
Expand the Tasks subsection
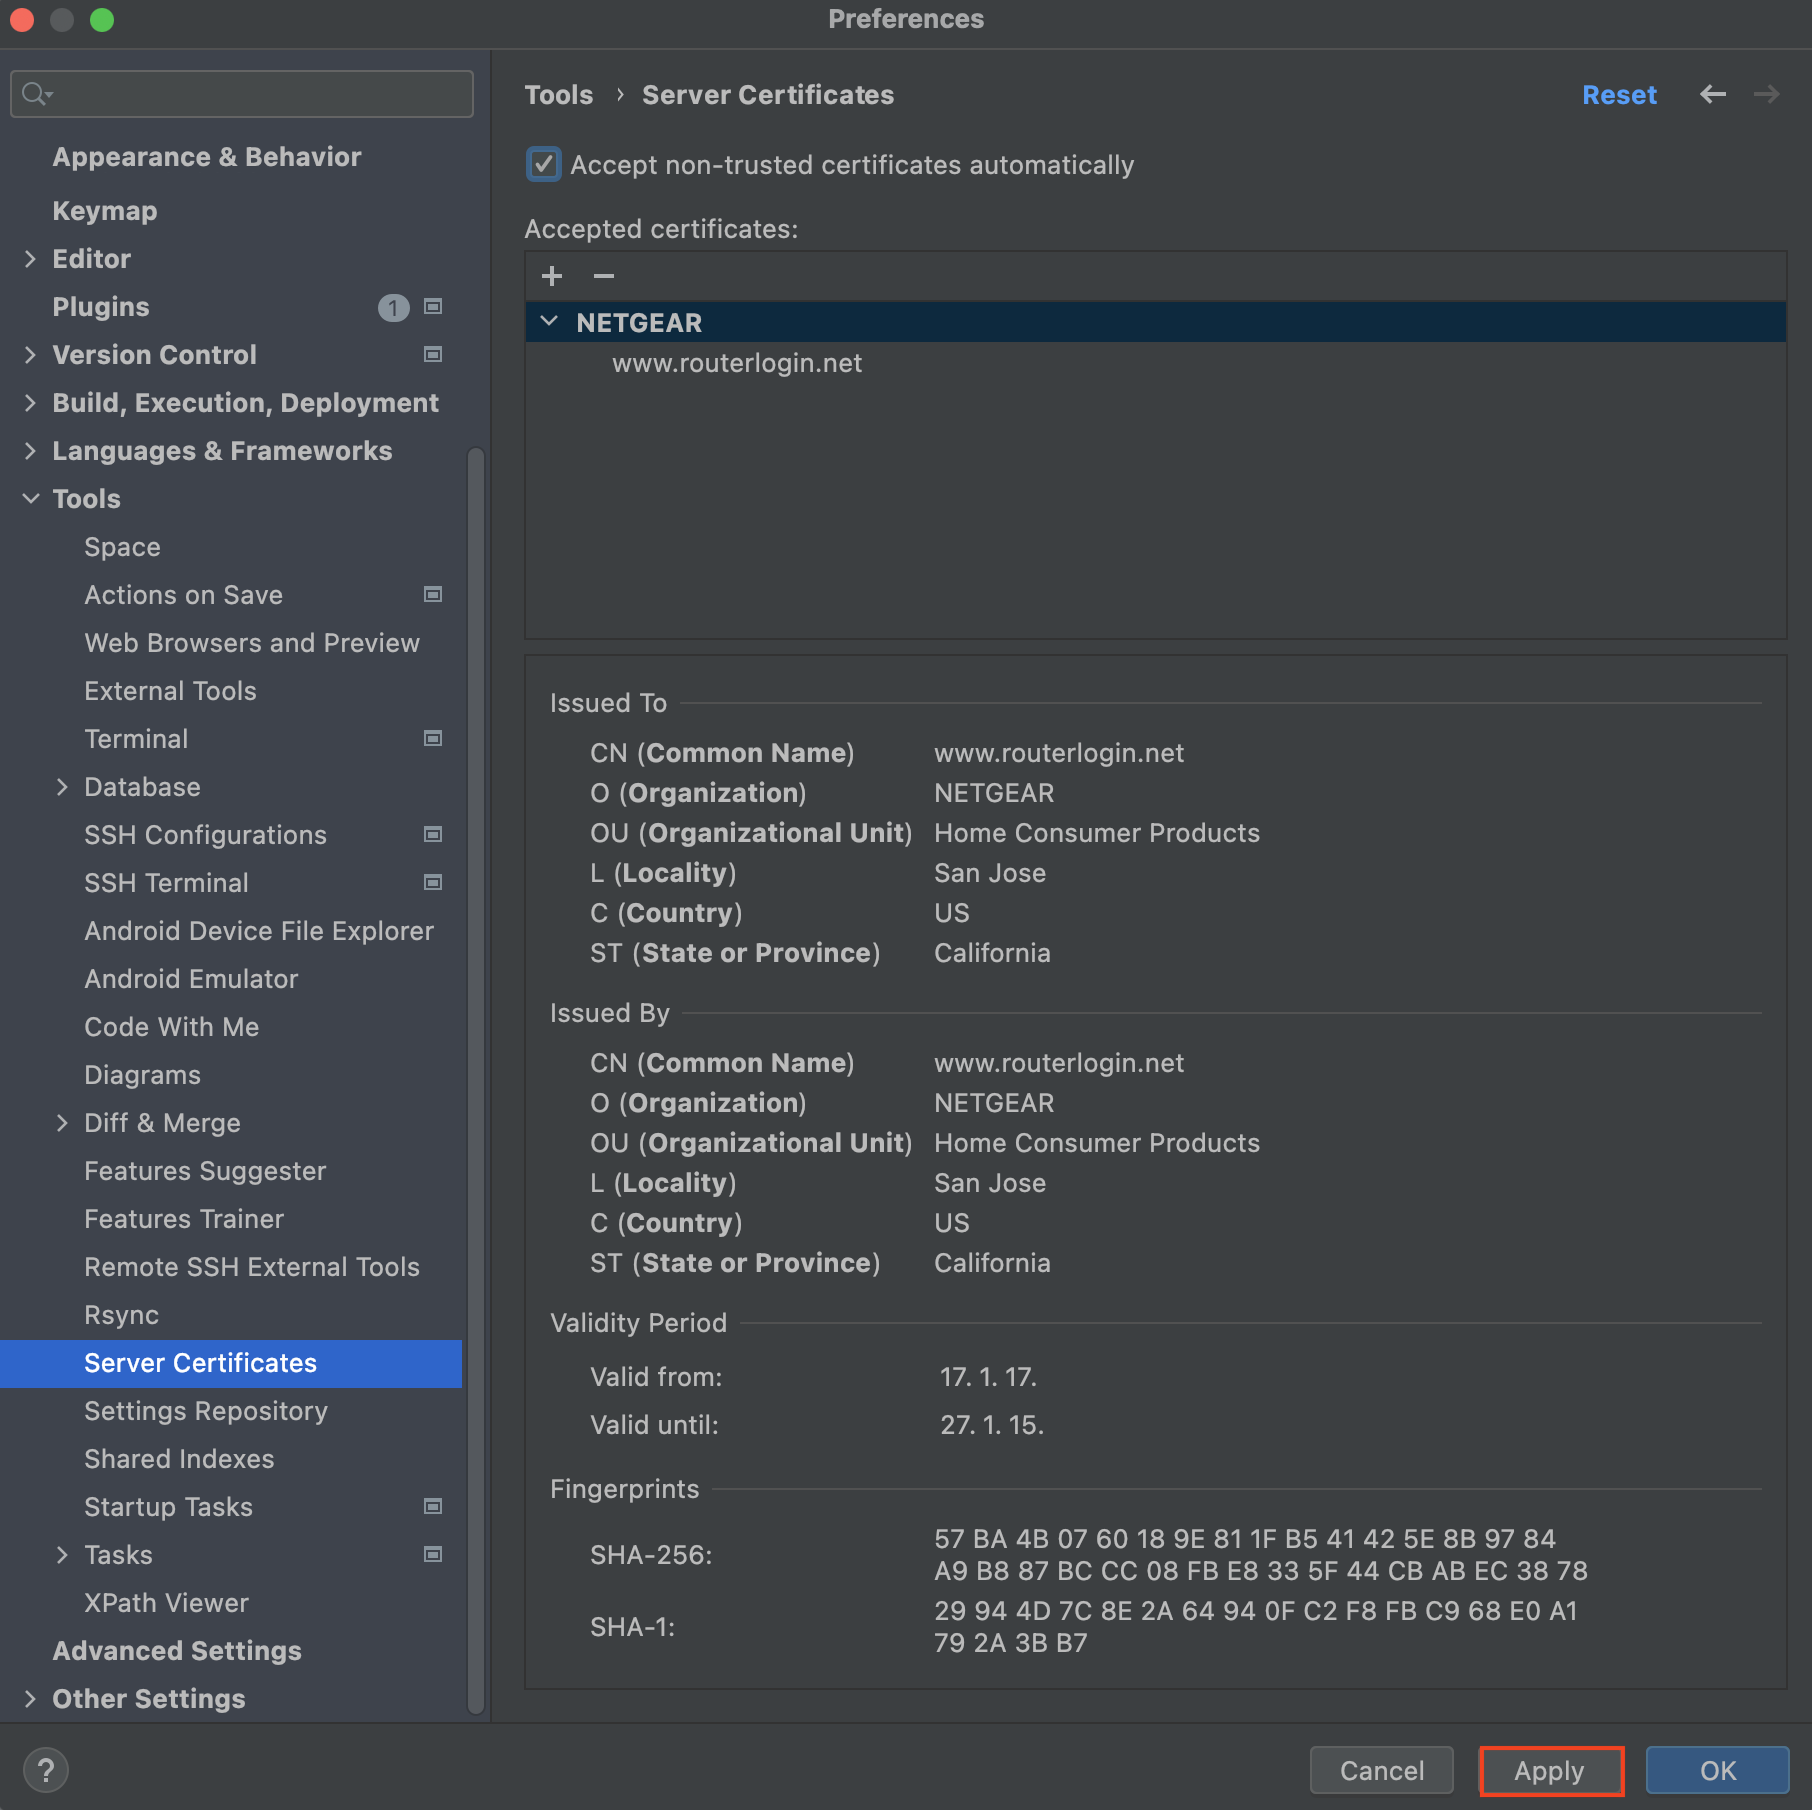(62, 1555)
